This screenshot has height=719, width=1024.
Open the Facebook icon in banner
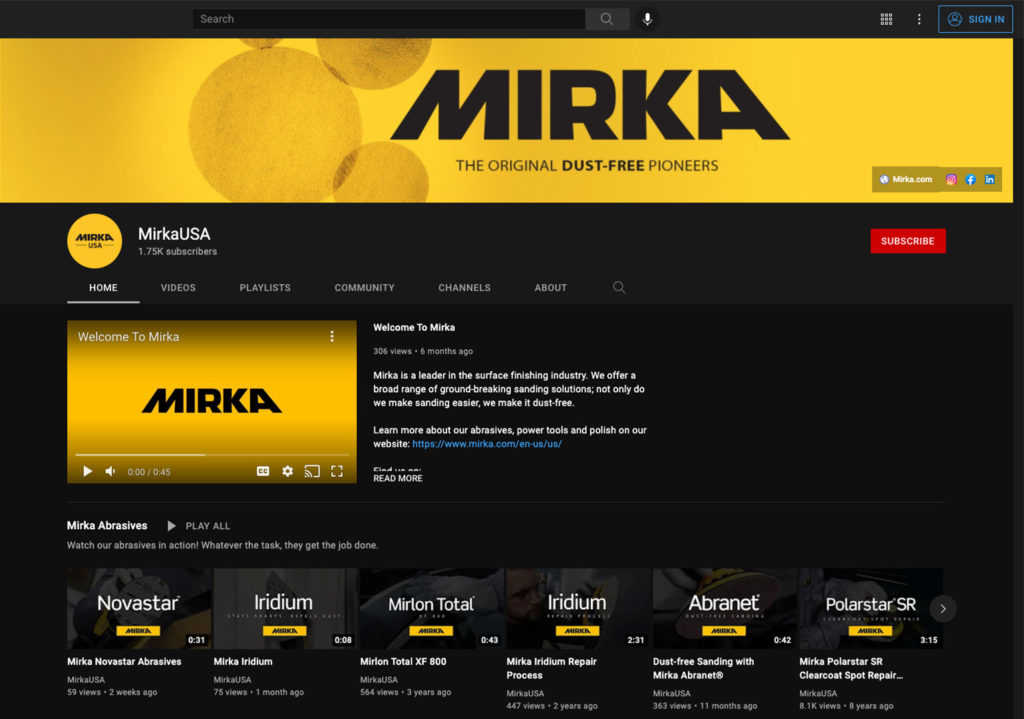[x=970, y=180]
